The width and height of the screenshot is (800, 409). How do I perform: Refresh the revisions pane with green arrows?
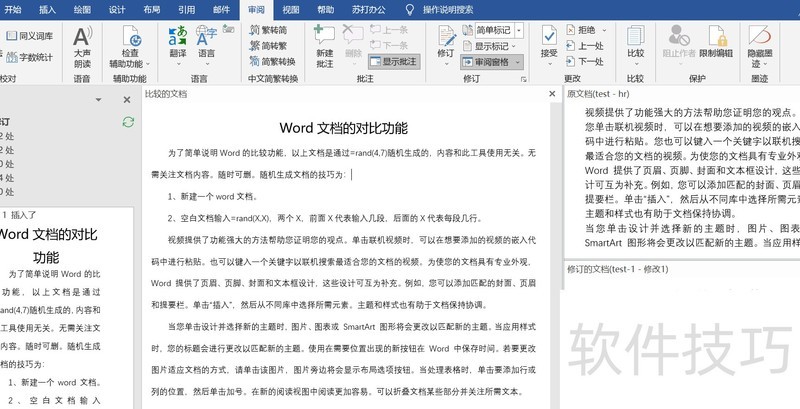(127, 121)
